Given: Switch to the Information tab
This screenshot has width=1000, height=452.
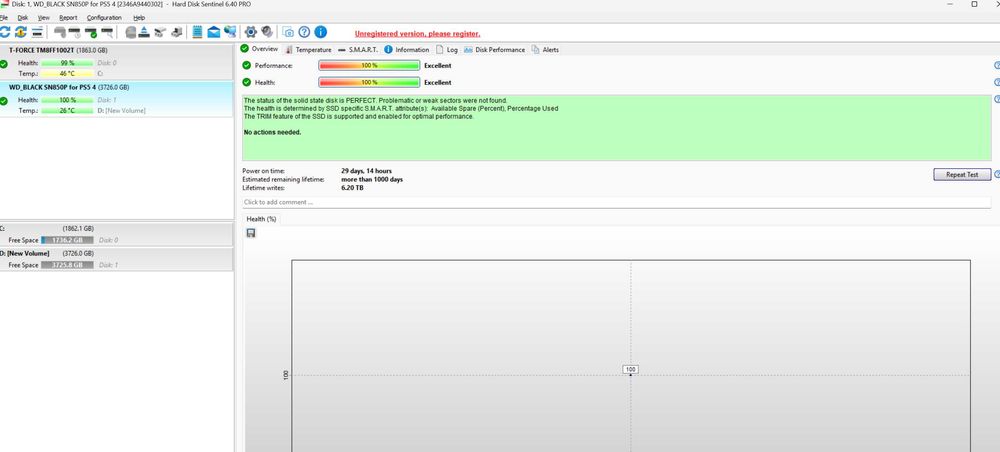Looking at the screenshot, I should [x=407, y=50].
